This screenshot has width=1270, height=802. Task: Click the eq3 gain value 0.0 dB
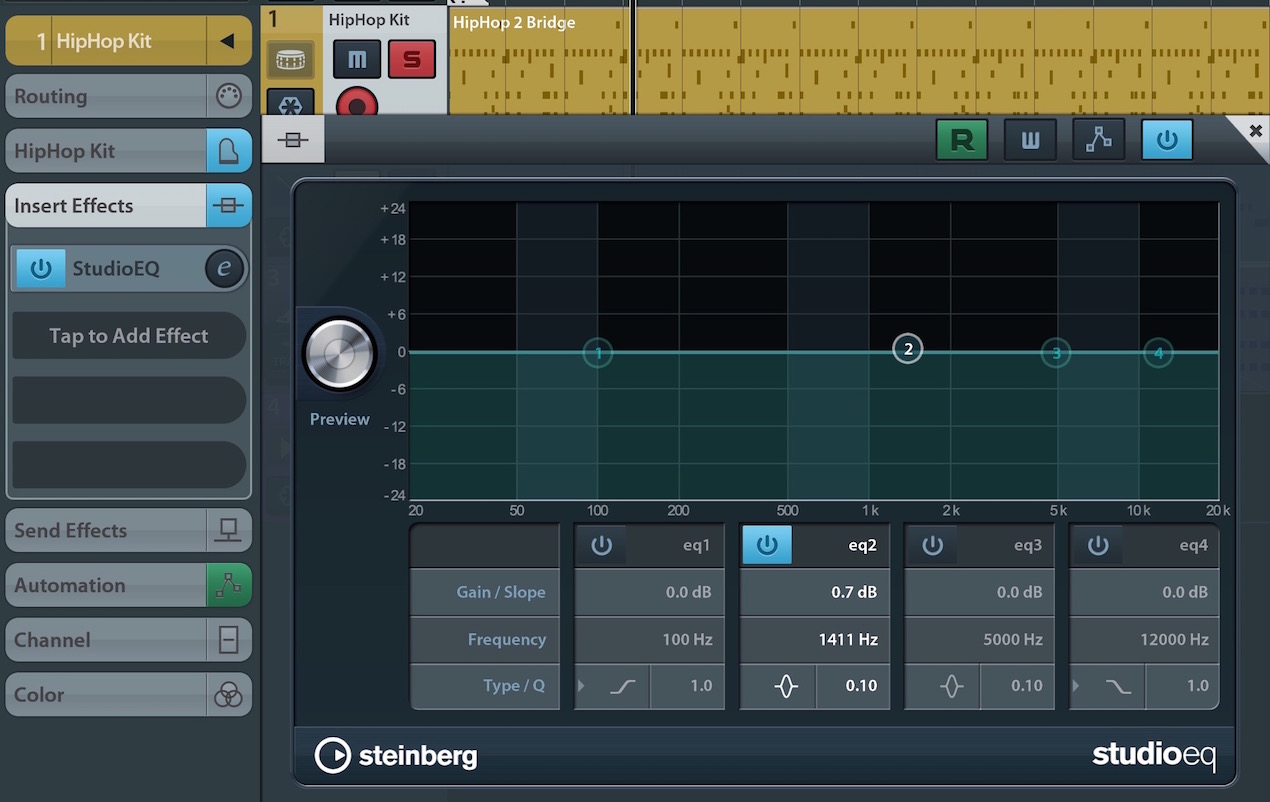[980, 592]
